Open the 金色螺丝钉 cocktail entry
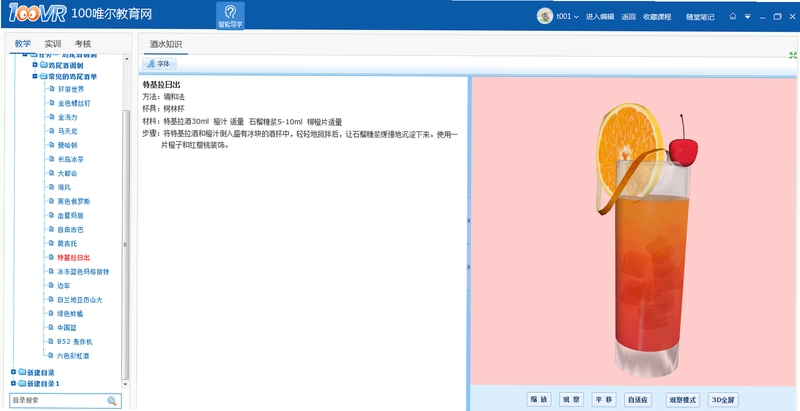The image size is (800, 411). point(74,103)
